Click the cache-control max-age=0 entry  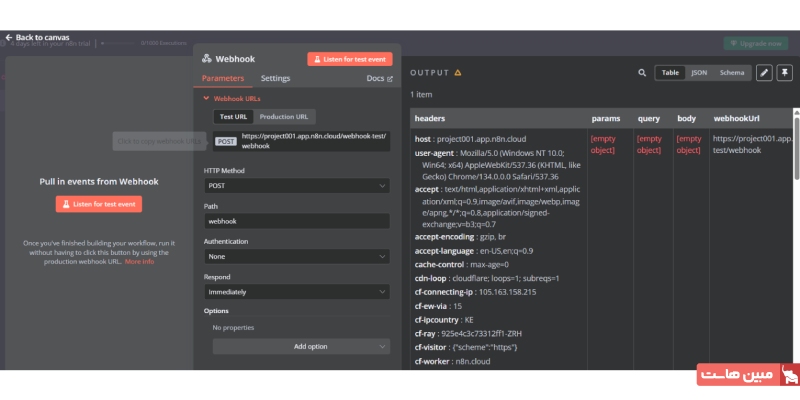462,265
